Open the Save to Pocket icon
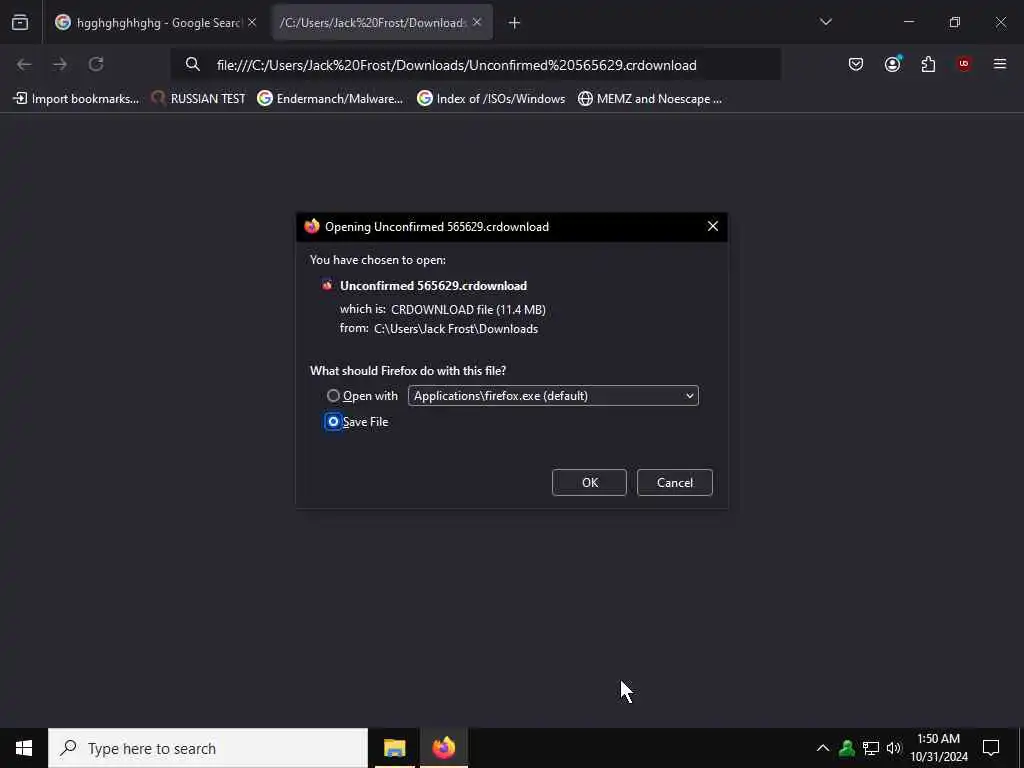 point(856,64)
